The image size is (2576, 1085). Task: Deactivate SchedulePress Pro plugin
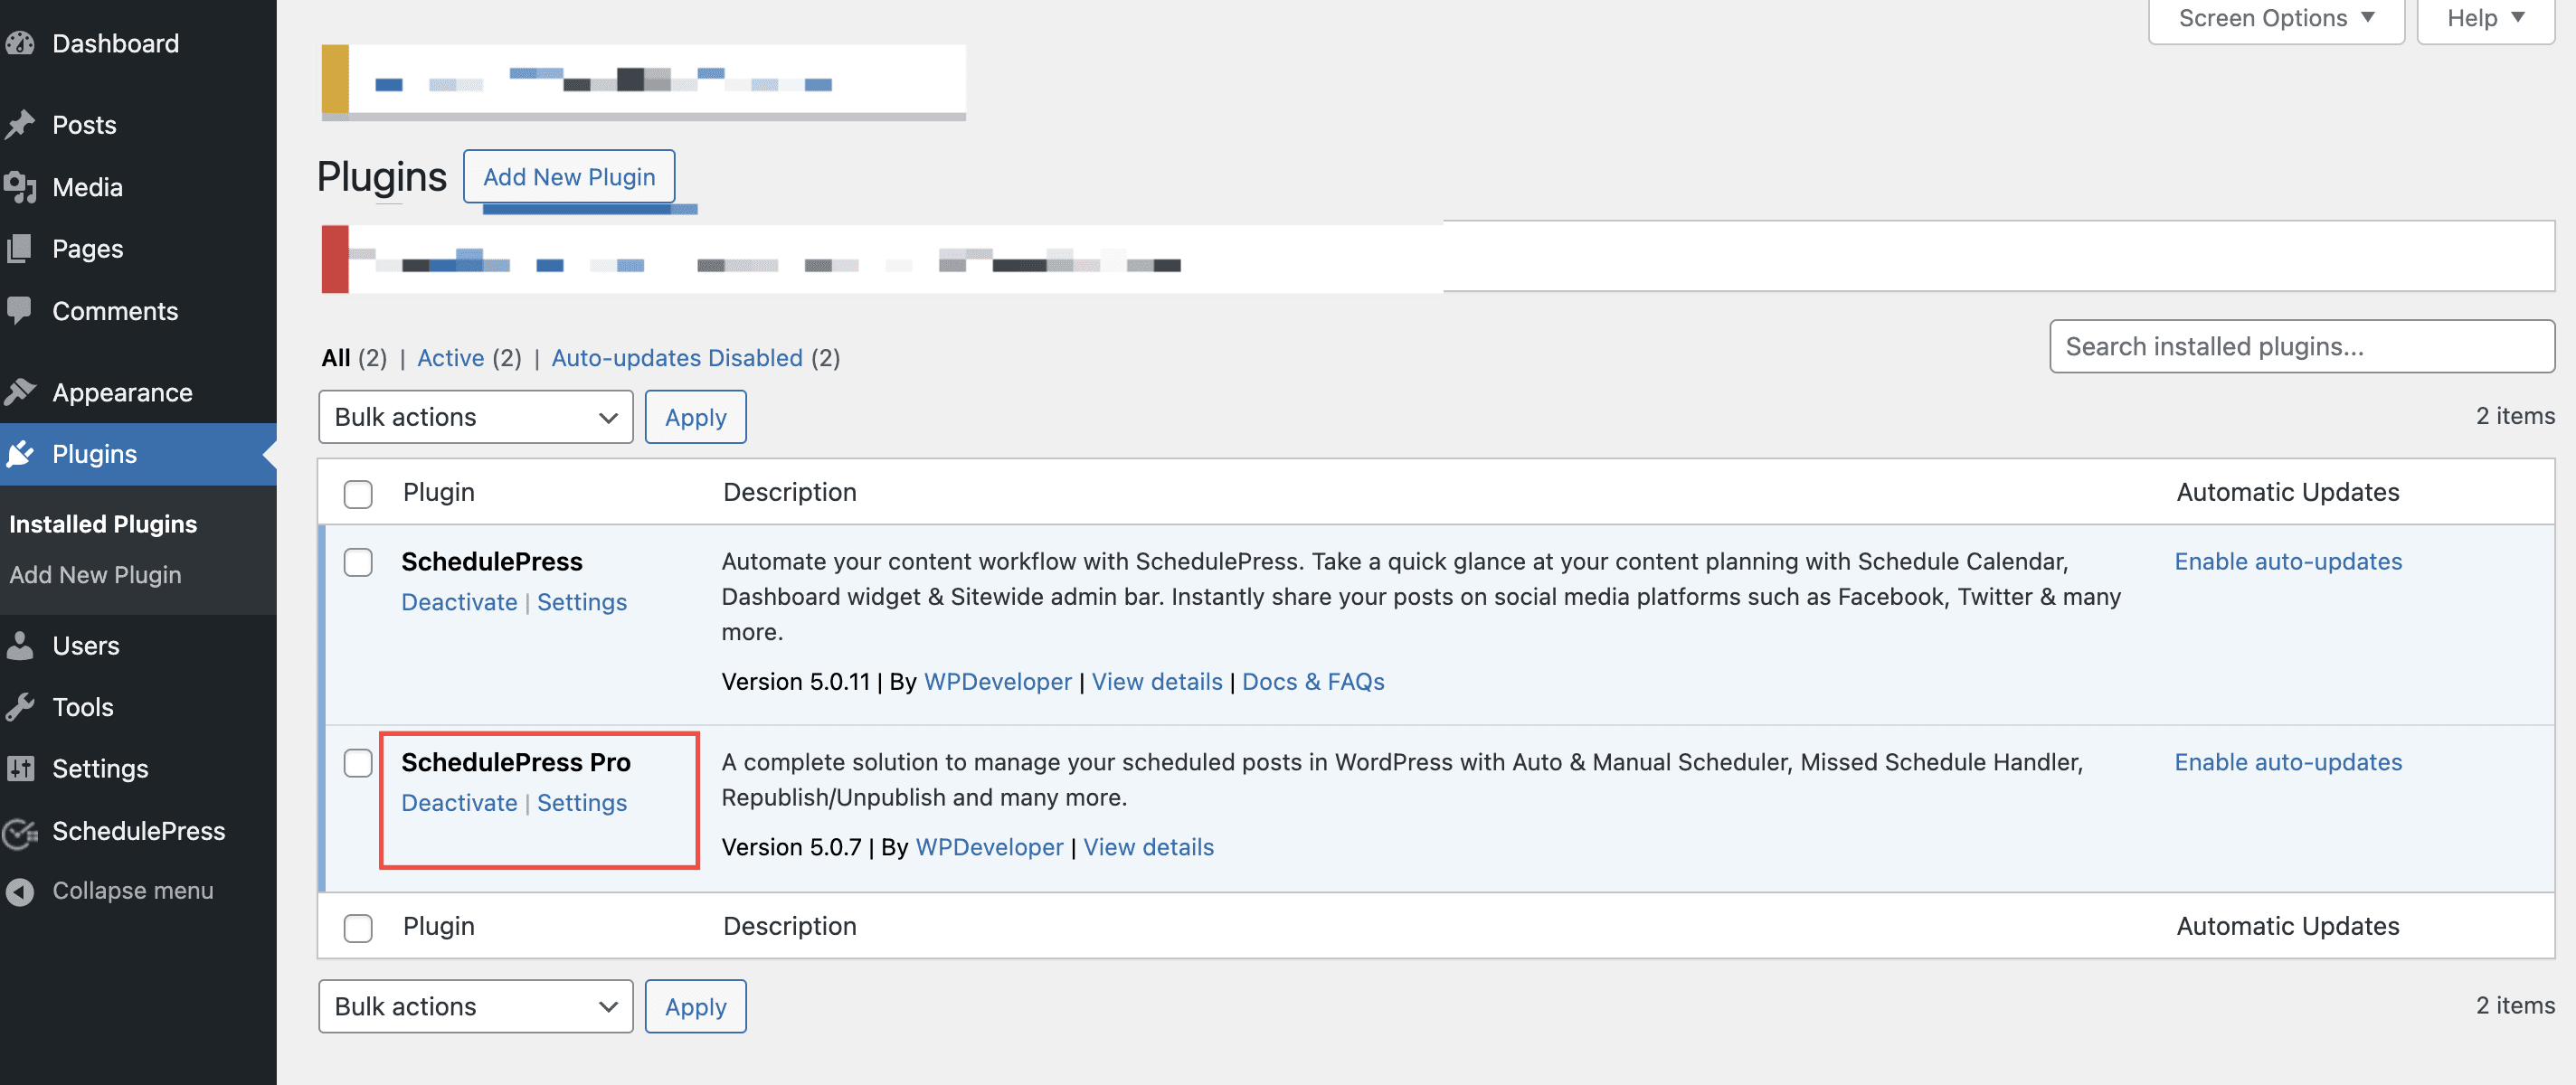point(459,803)
